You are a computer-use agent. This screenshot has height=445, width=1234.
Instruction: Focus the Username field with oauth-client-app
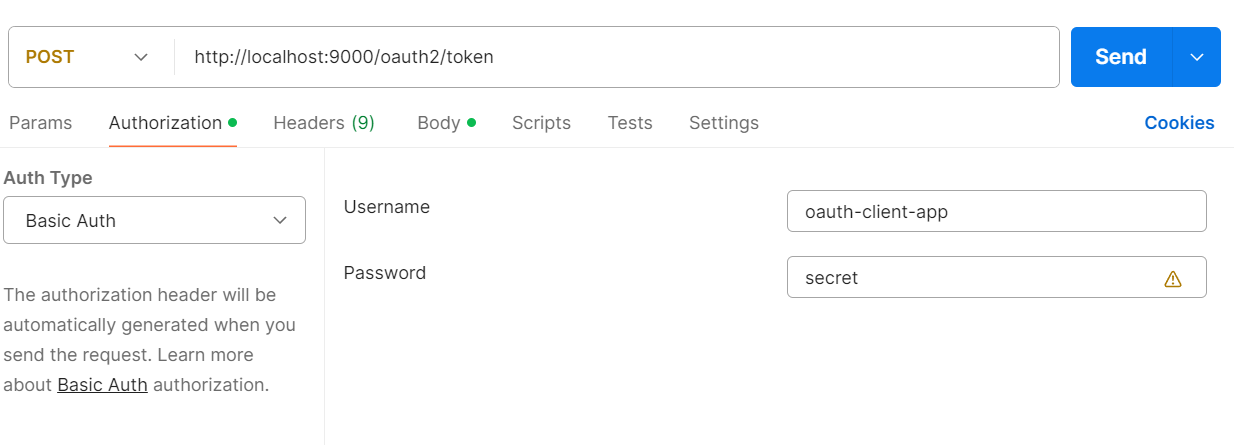click(x=995, y=211)
